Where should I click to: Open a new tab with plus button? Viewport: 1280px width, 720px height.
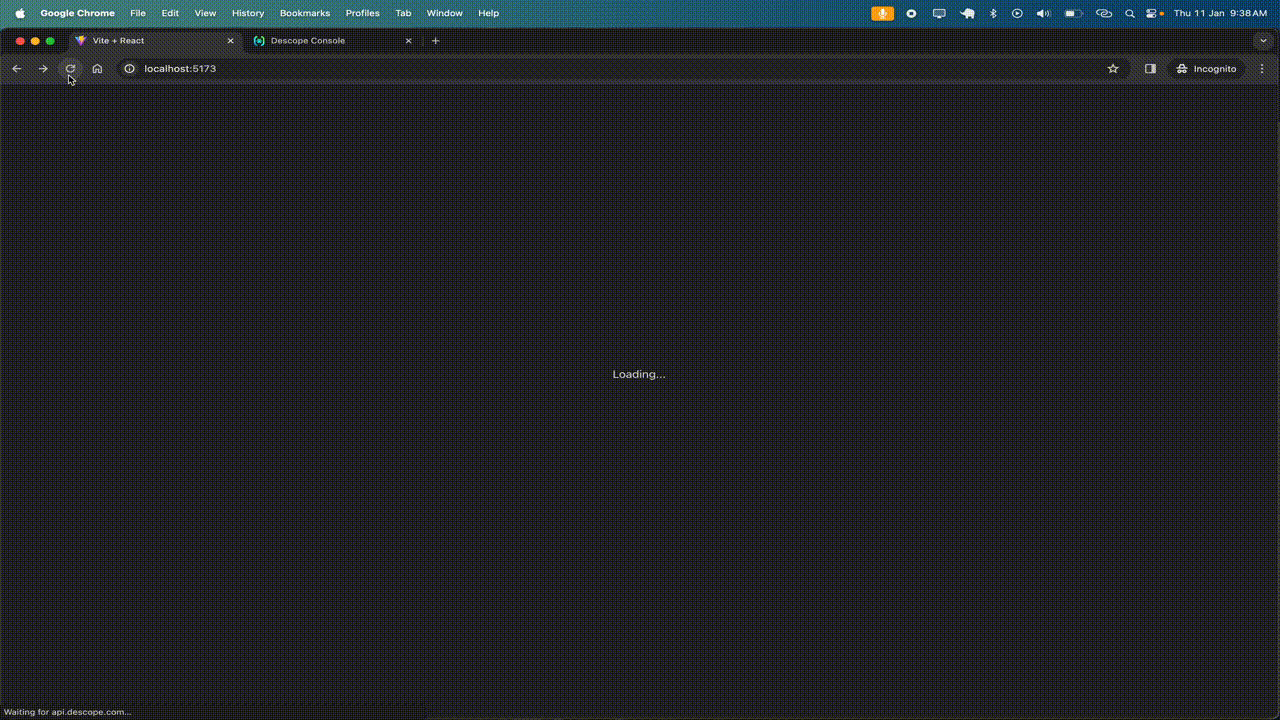click(x=435, y=41)
